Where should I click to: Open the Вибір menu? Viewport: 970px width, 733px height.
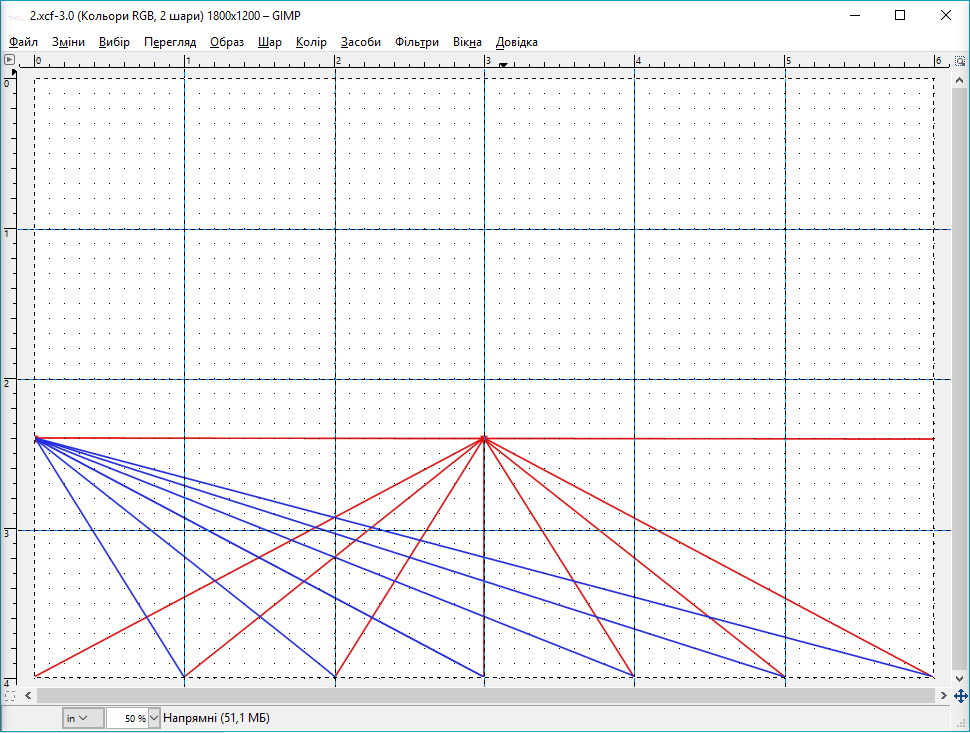coord(114,42)
